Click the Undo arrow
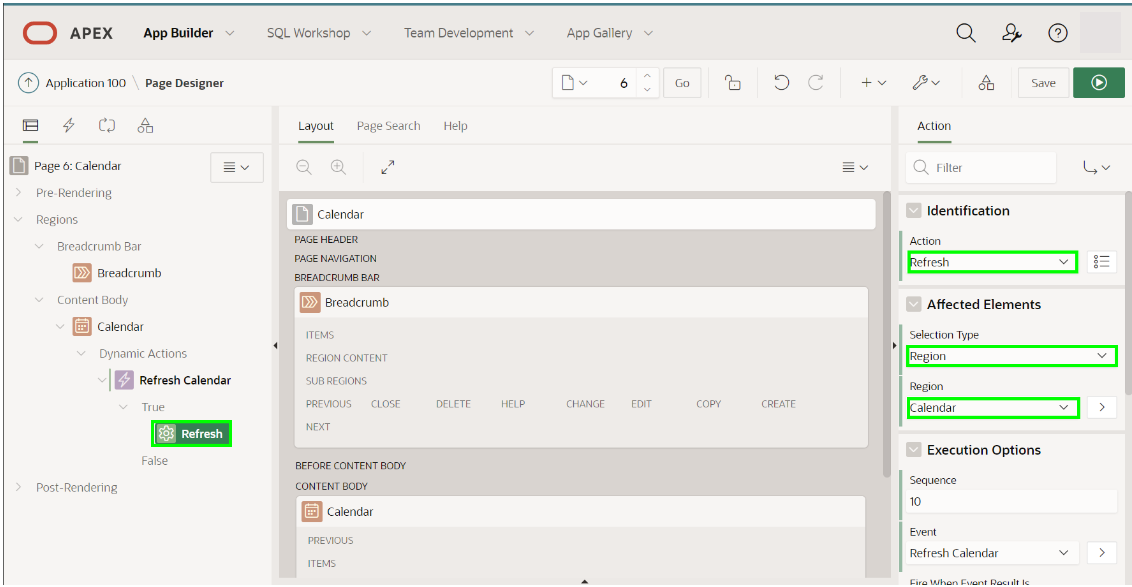Image resolution: width=1132 pixels, height=587 pixels. click(781, 83)
